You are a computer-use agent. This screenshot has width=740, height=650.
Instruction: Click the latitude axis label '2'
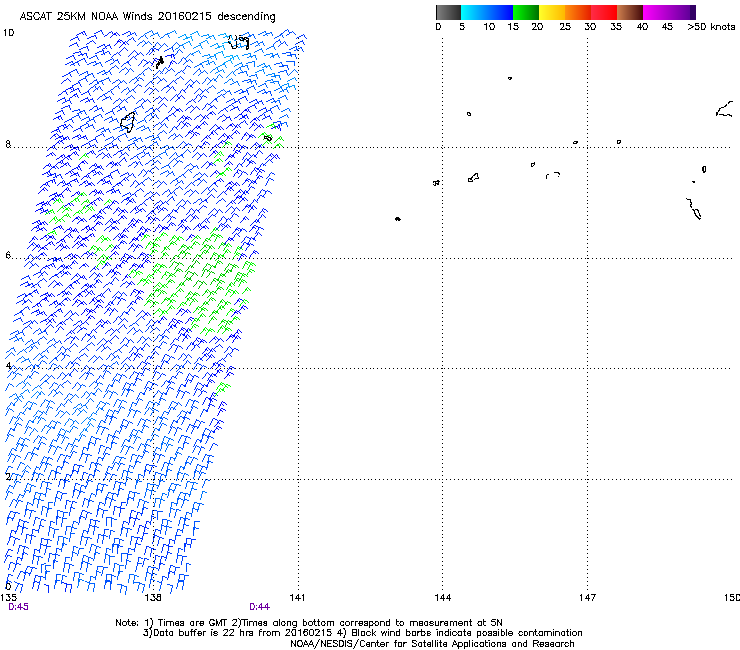pos(8,476)
